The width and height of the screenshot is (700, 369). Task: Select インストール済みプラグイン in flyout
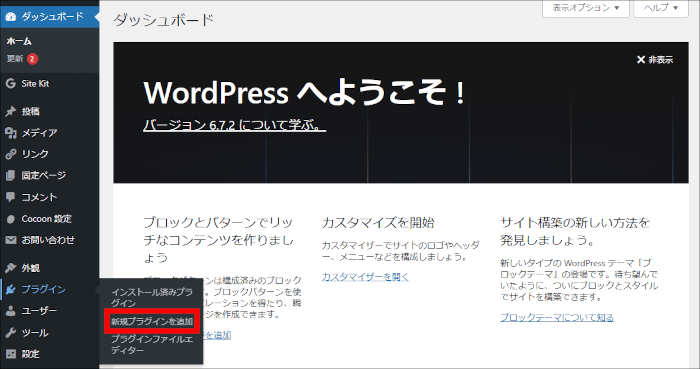pyautogui.click(x=152, y=298)
